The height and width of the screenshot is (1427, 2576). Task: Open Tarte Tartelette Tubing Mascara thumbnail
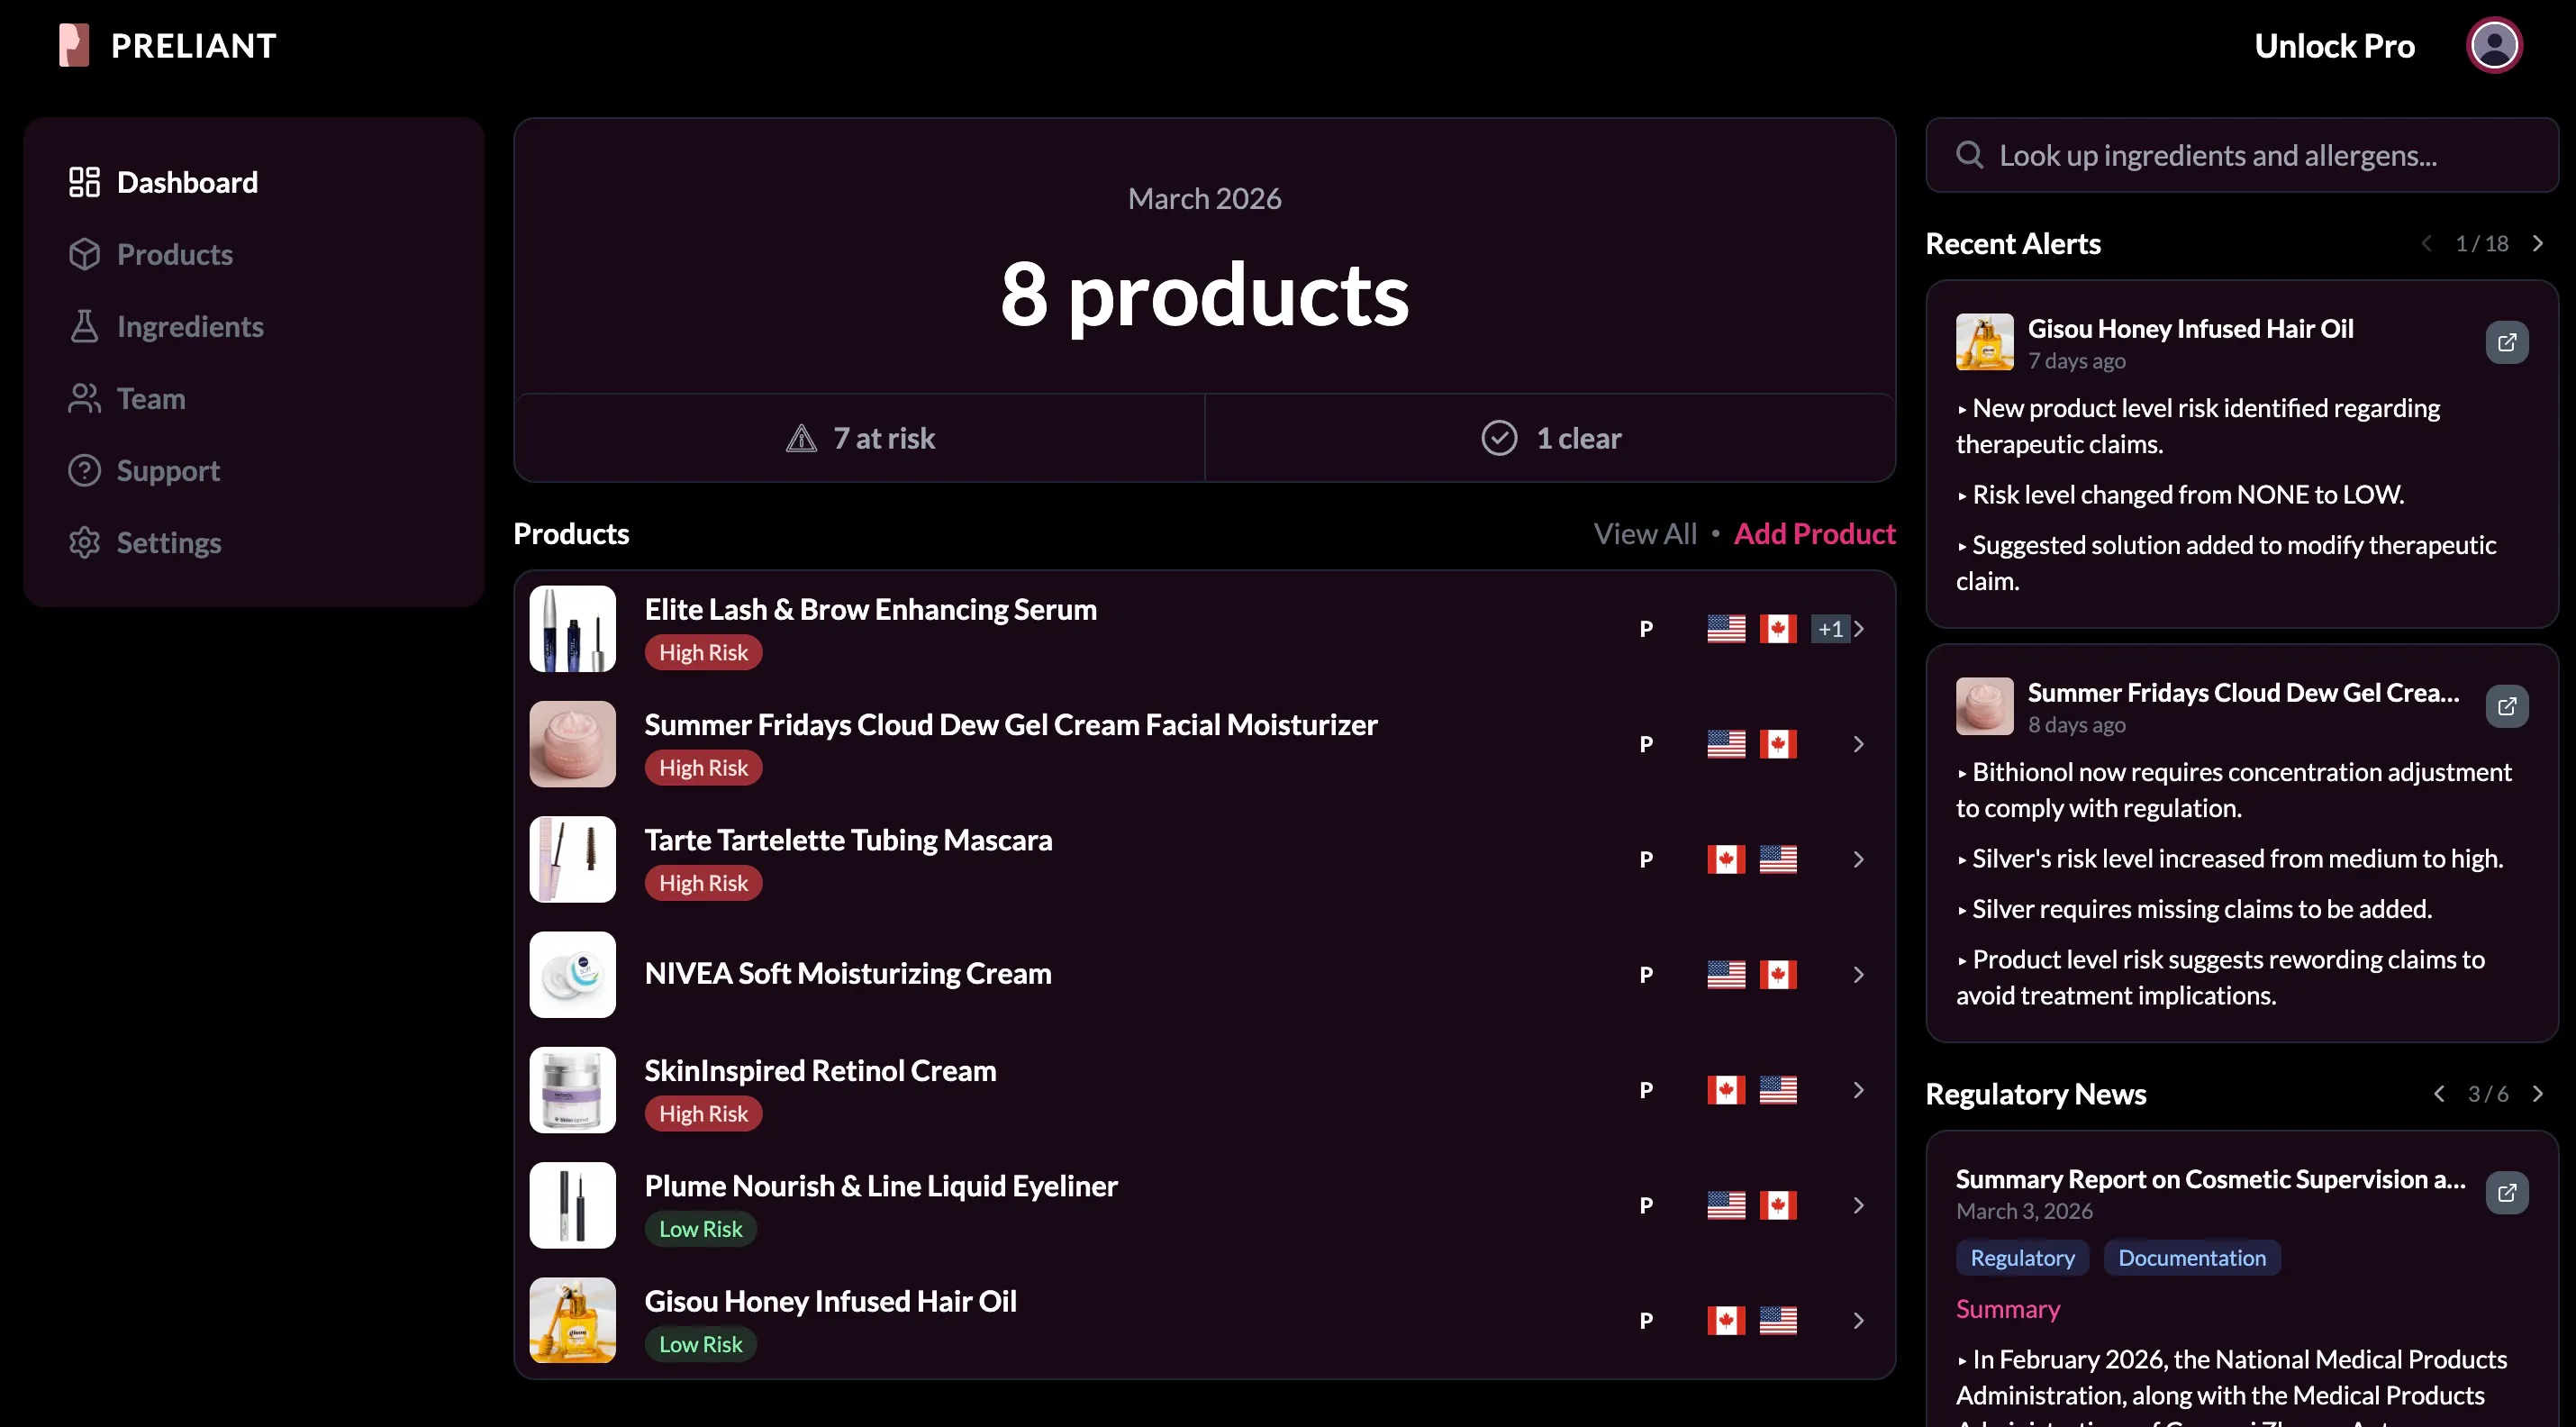pyautogui.click(x=572, y=859)
